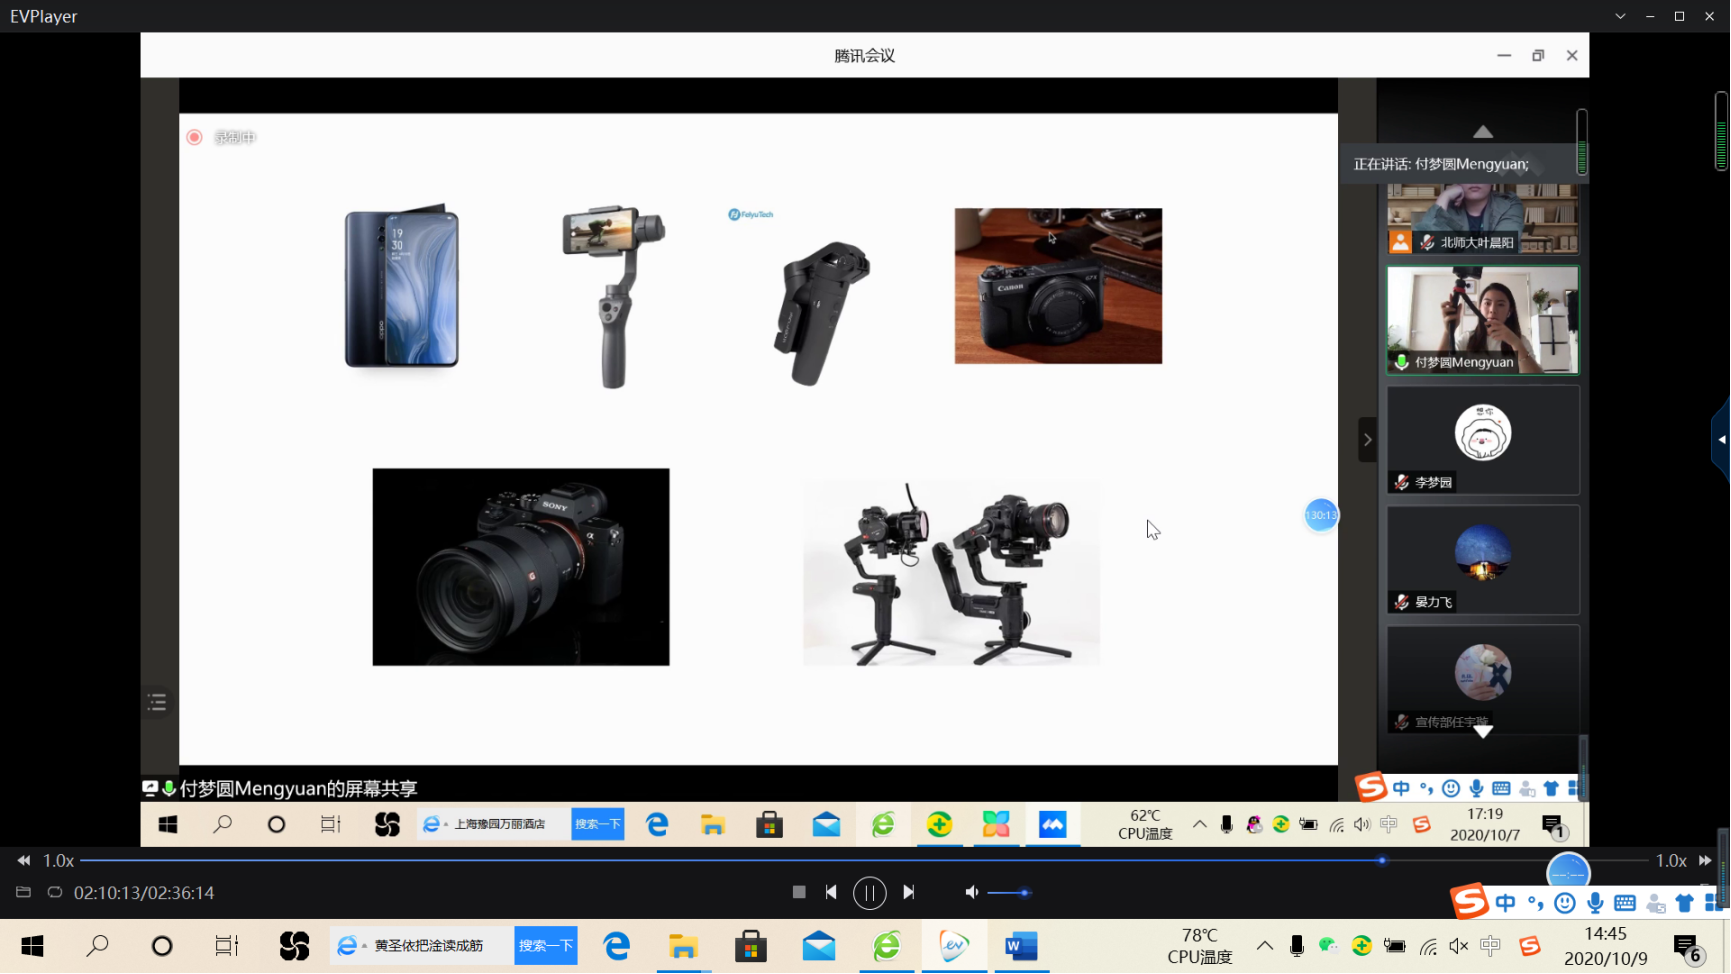This screenshot has height=974, width=1731.
Task: Pause the video playback
Action: (869, 892)
